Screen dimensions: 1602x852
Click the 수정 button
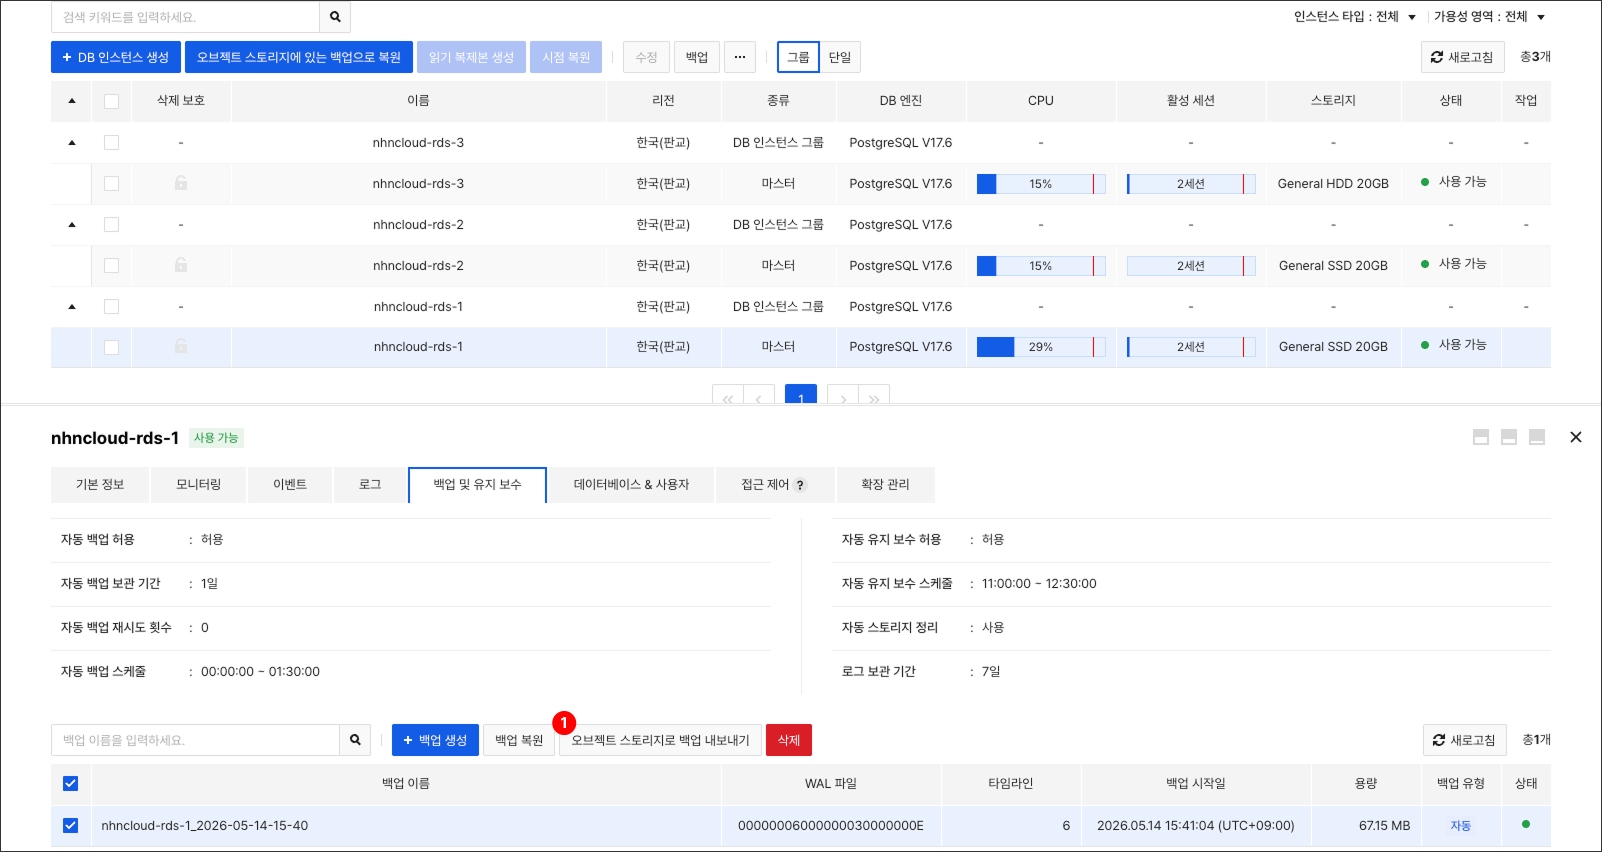646,57
